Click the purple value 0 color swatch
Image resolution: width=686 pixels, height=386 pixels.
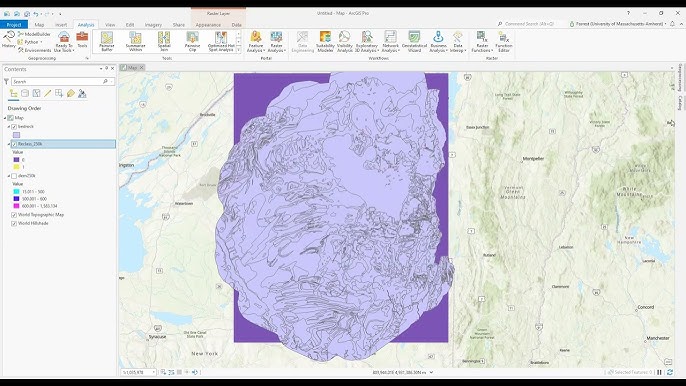point(17,160)
